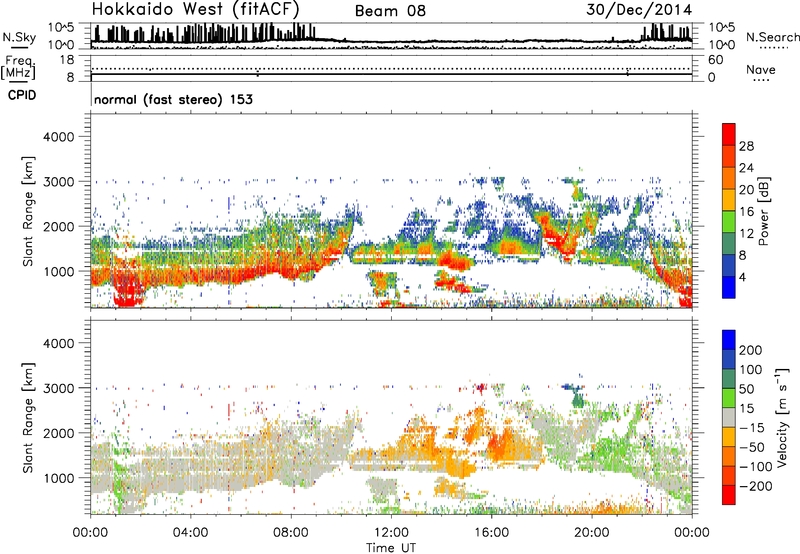Click Power colorbar segment between 20 and 24
Image resolution: width=800 pixels, height=554 pixels.
pos(729,178)
